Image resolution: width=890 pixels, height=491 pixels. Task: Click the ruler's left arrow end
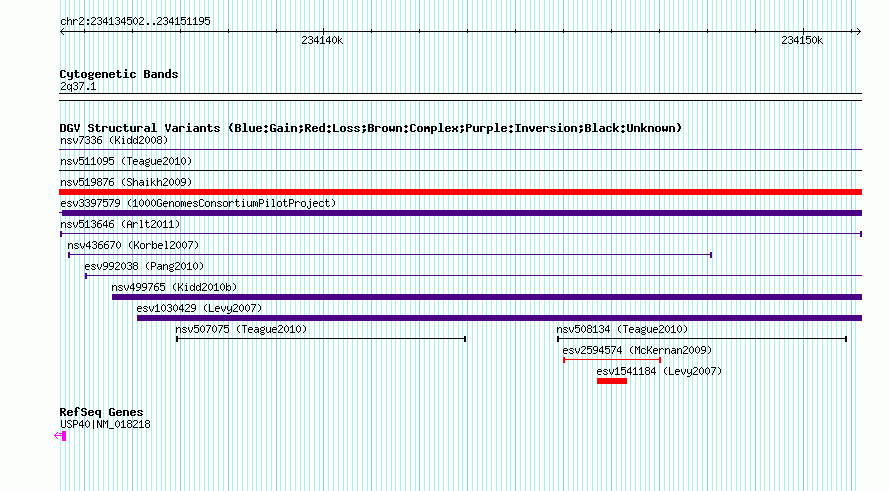[x=63, y=32]
